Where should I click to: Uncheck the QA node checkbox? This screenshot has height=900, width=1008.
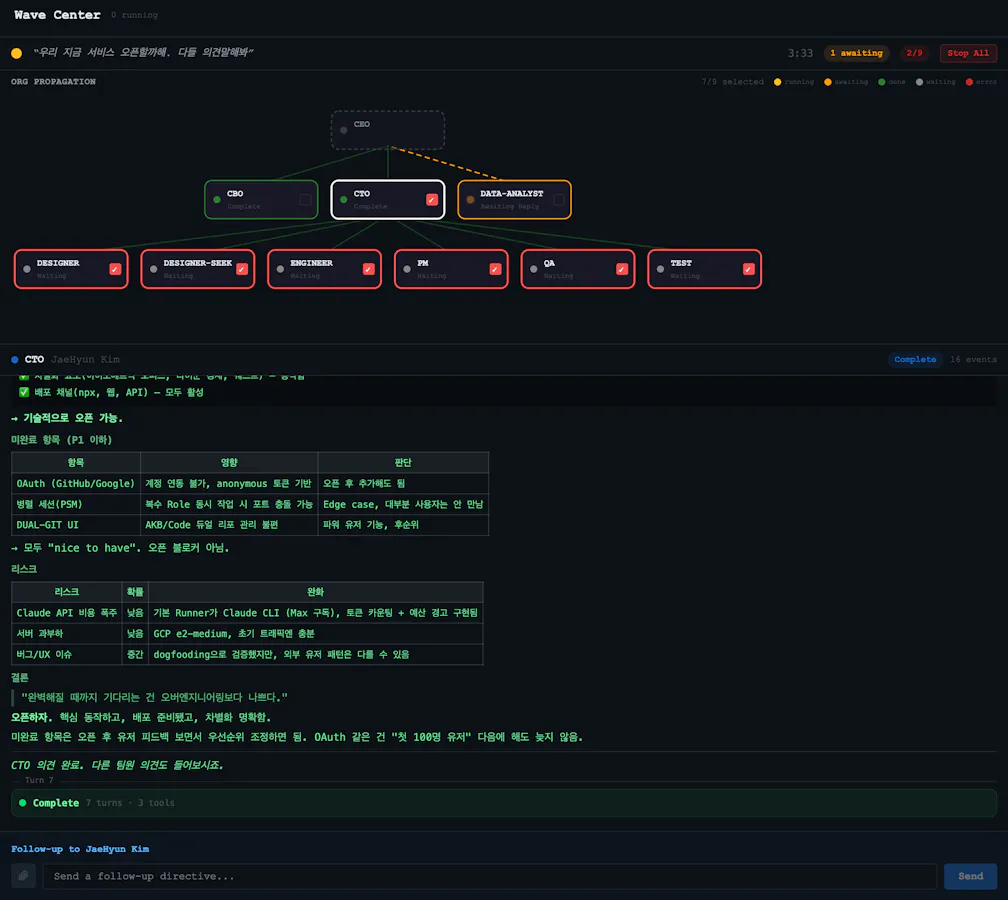[622, 269]
